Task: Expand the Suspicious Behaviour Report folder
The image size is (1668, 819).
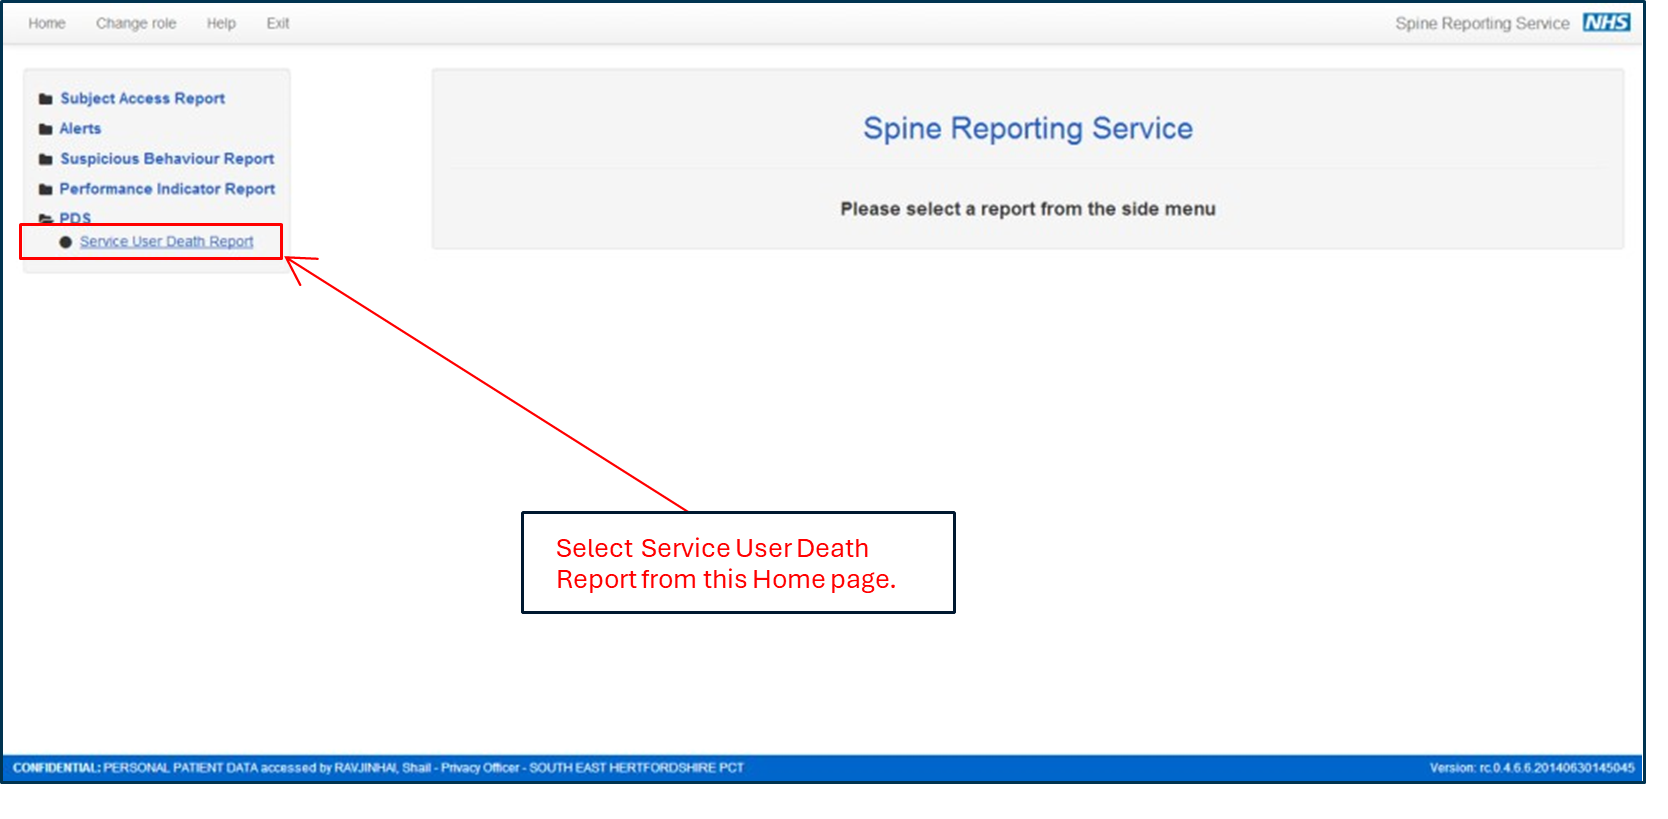Action: click(x=167, y=158)
